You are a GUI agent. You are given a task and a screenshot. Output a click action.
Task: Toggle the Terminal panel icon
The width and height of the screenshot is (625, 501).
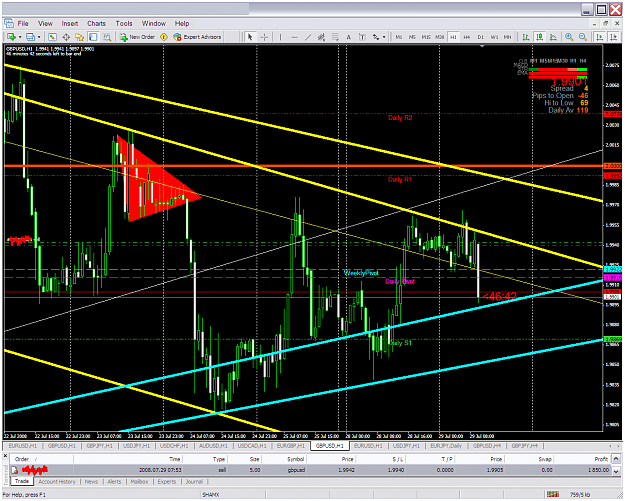(x=93, y=37)
